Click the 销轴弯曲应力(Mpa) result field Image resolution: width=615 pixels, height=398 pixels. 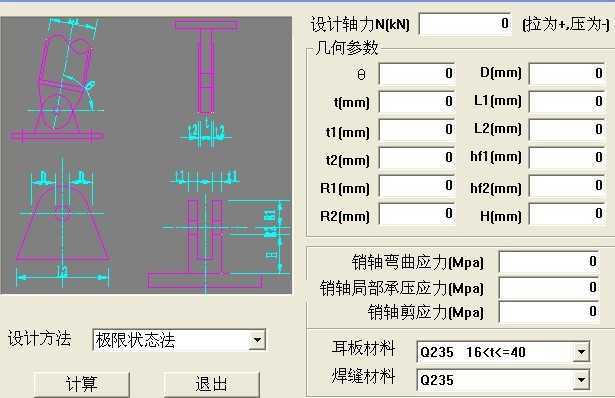pos(549,262)
